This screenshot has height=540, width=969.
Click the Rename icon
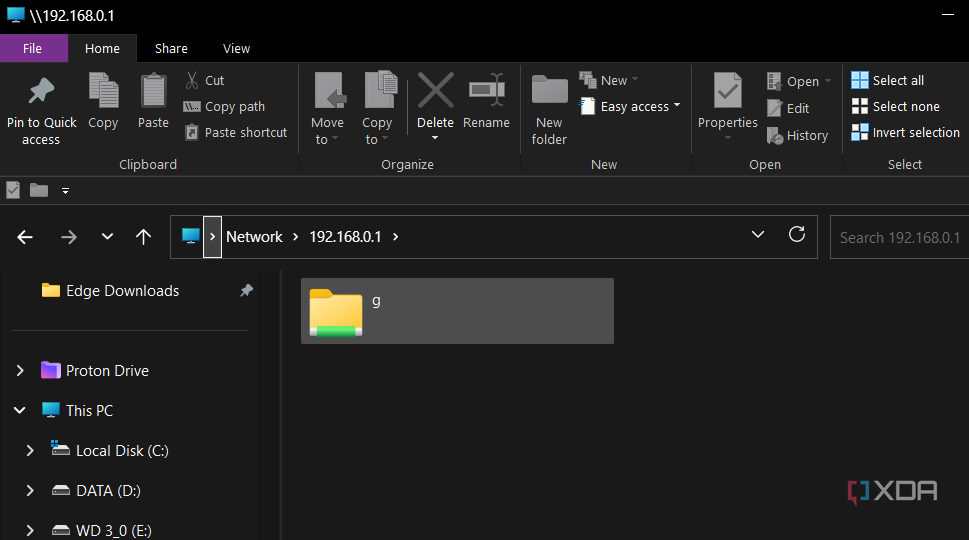(x=486, y=91)
